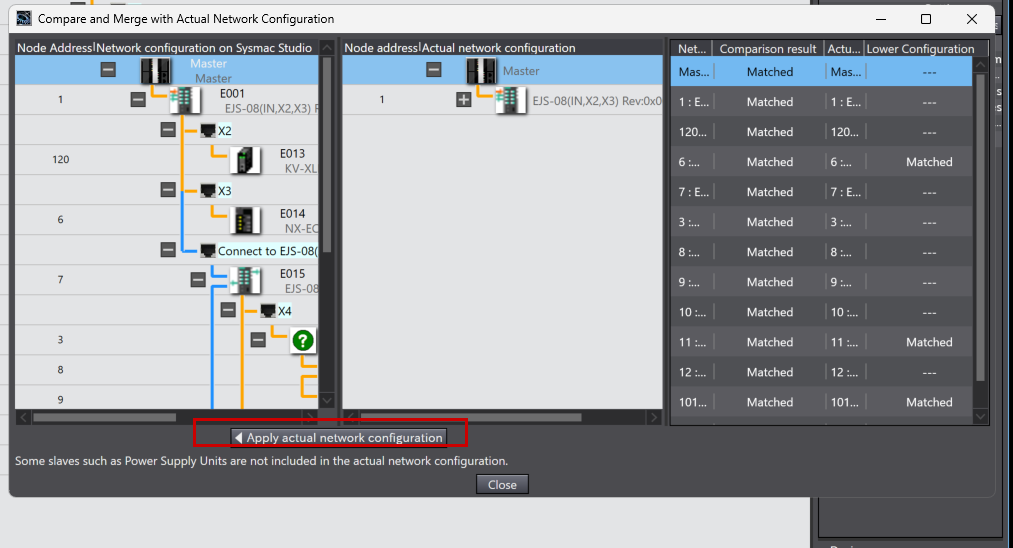Image resolution: width=1013 pixels, height=548 pixels.
Task: Click the EJS-08 icon in actual network pane
Action: click(510, 100)
